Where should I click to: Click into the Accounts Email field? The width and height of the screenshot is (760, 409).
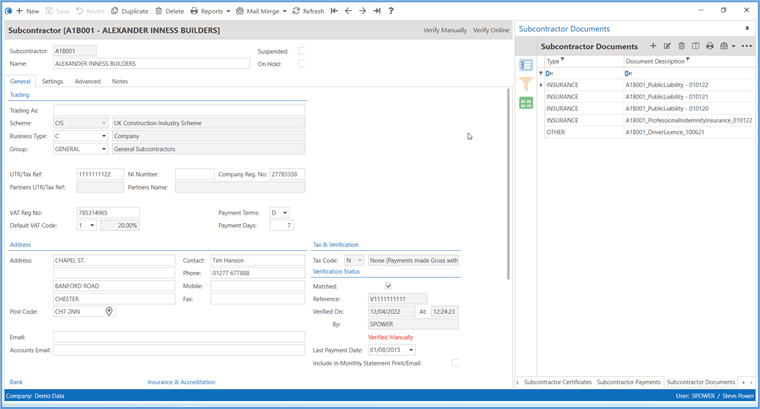(x=179, y=350)
